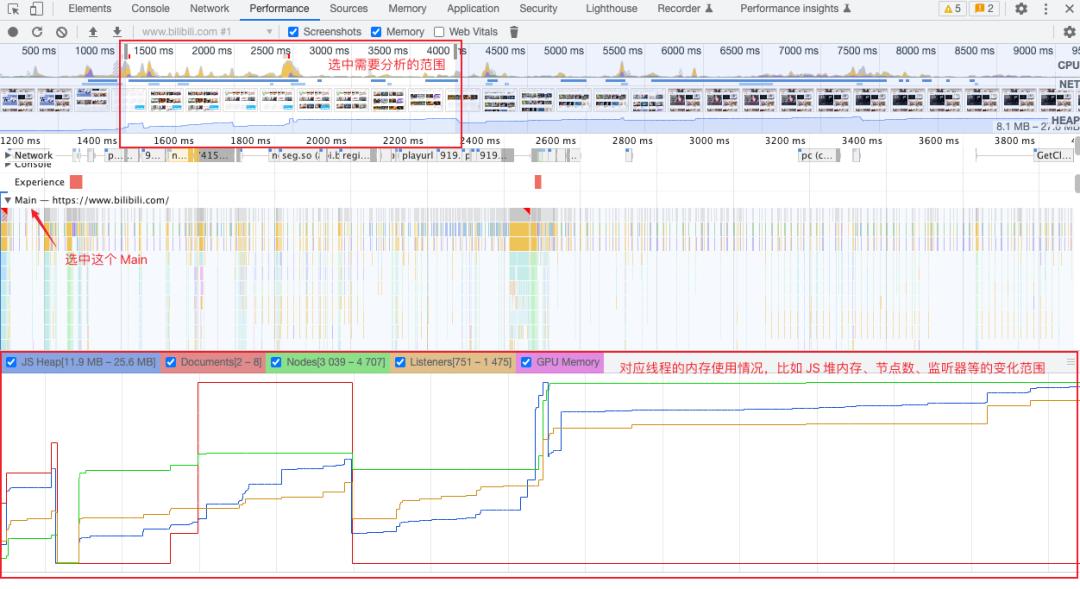Click the load profile upload icon
This screenshot has width=1080, height=589.
coord(93,32)
